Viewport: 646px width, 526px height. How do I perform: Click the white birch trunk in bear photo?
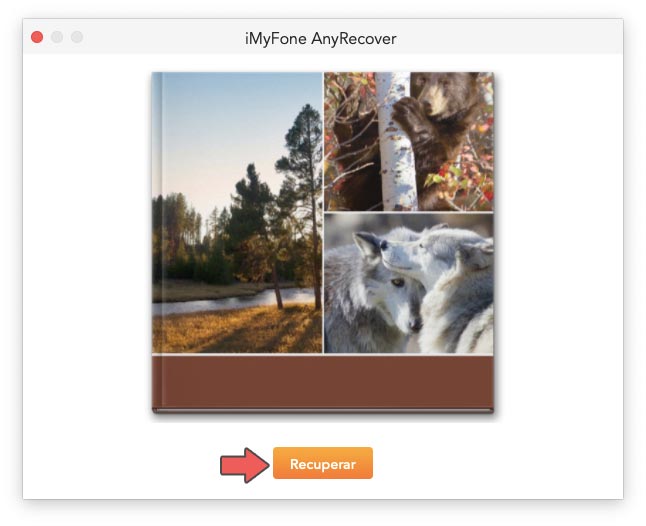395,142
